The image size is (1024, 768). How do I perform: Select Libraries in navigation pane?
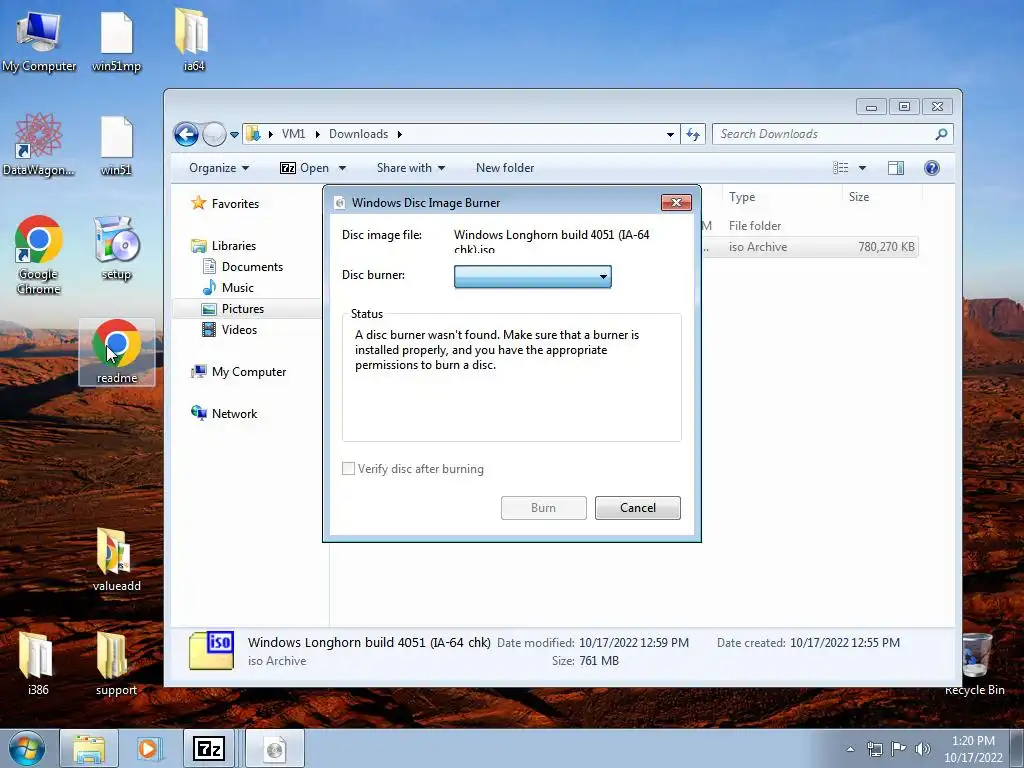point(224,246)
